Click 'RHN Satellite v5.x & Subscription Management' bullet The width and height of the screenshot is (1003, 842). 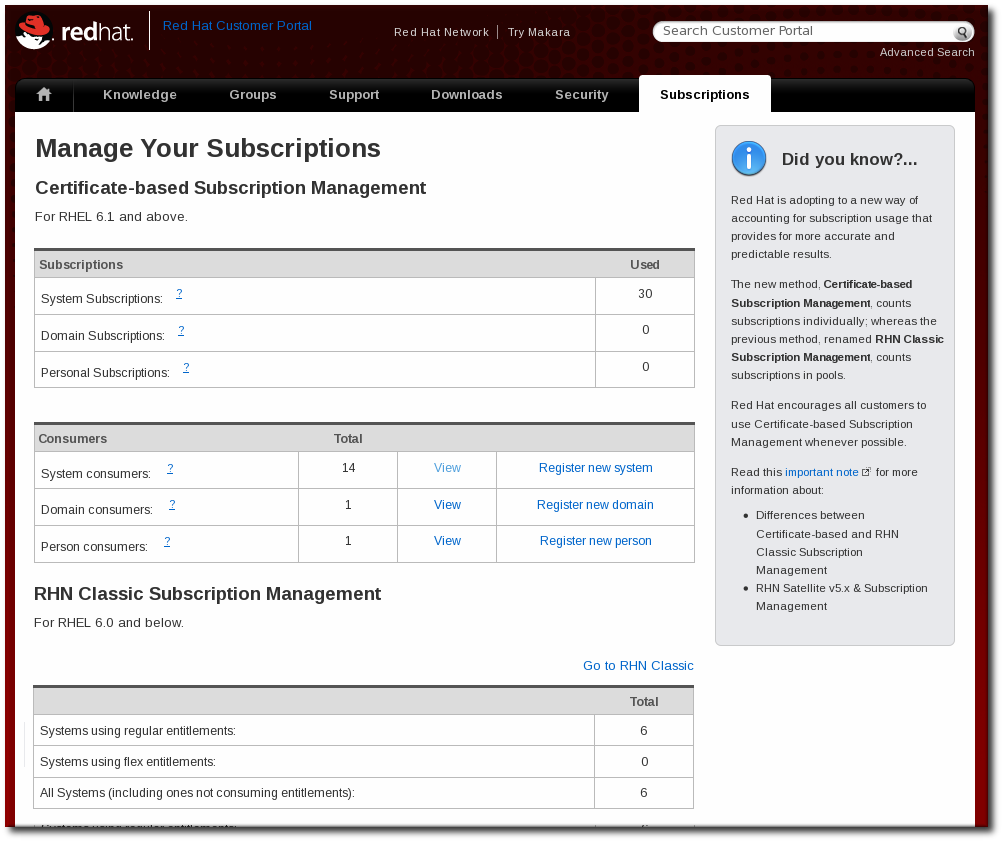841,597
